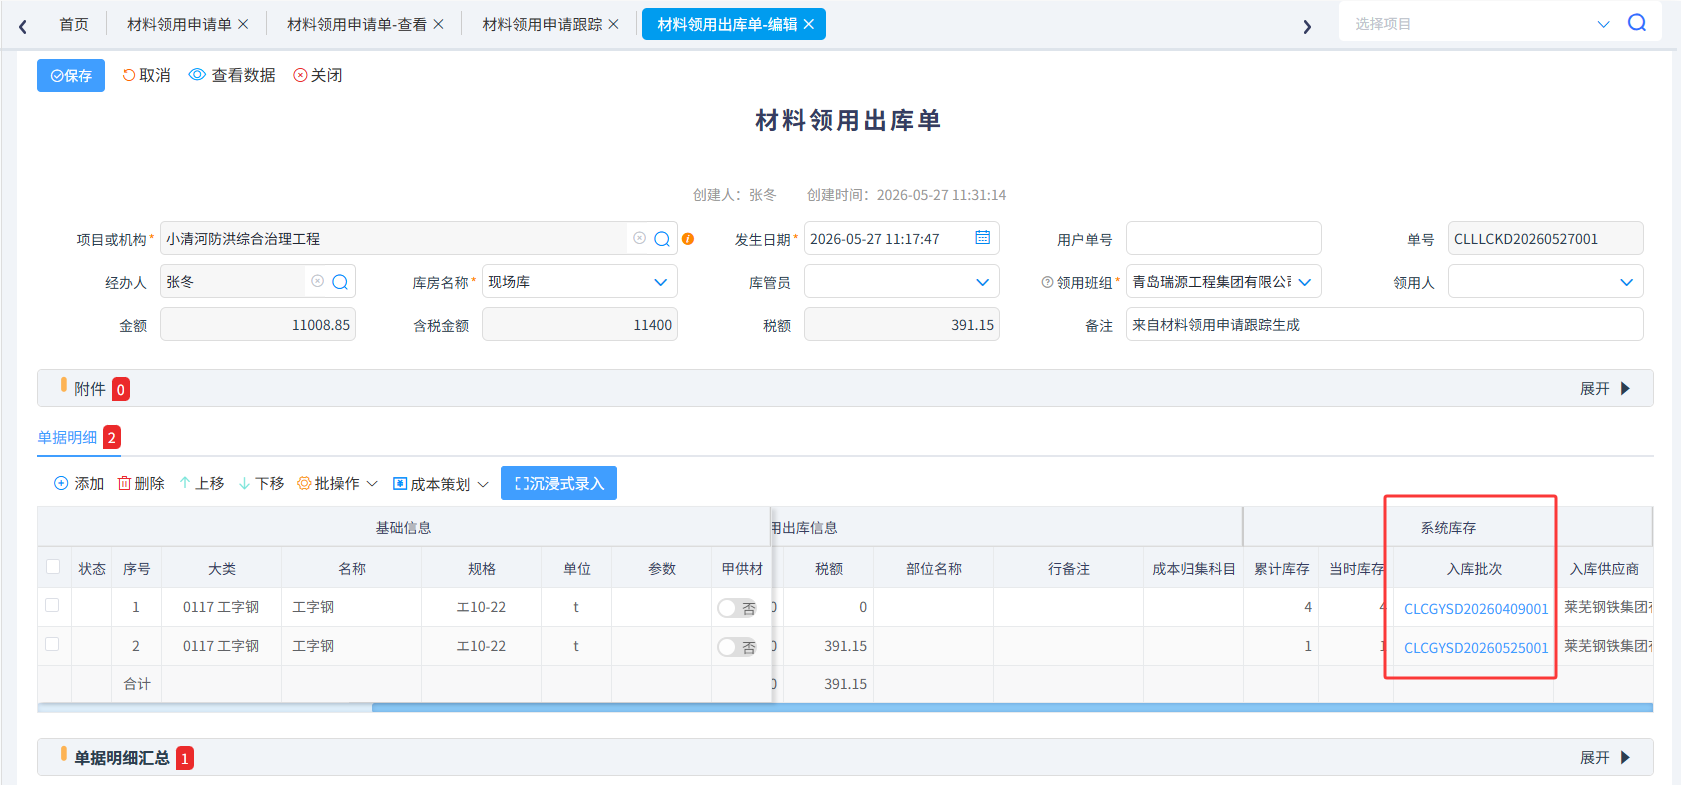Image resolution: width=1681 pixels, height=785 pixels.
Task: Click the 查看数据 eye icon
Action: click(197, 75)
